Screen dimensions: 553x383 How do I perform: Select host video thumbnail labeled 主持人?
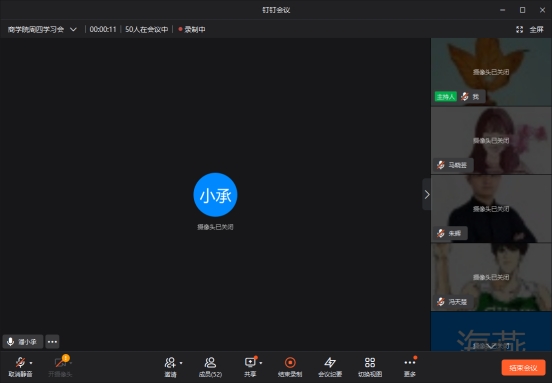point(491,72)
